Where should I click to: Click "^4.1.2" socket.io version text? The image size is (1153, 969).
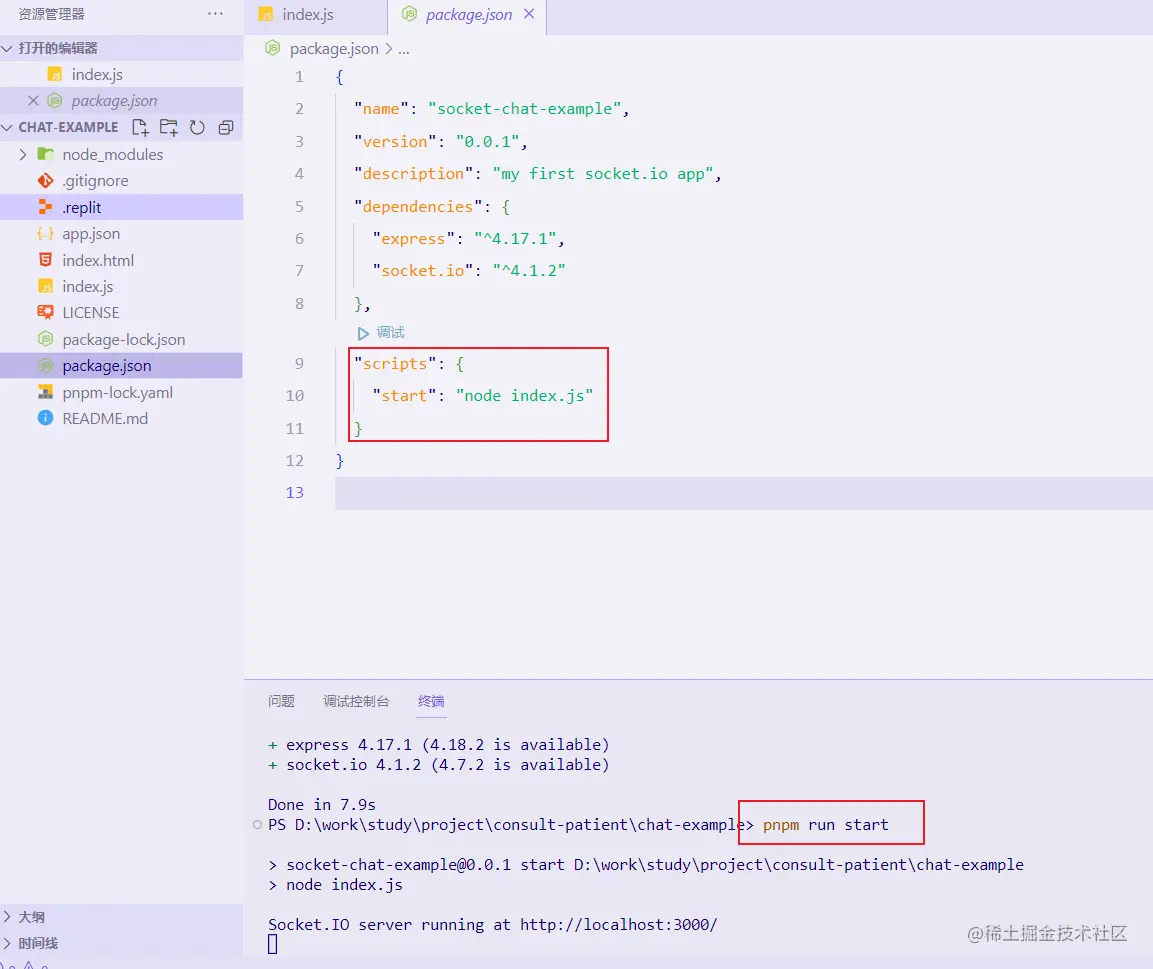[x=529, y=271]
